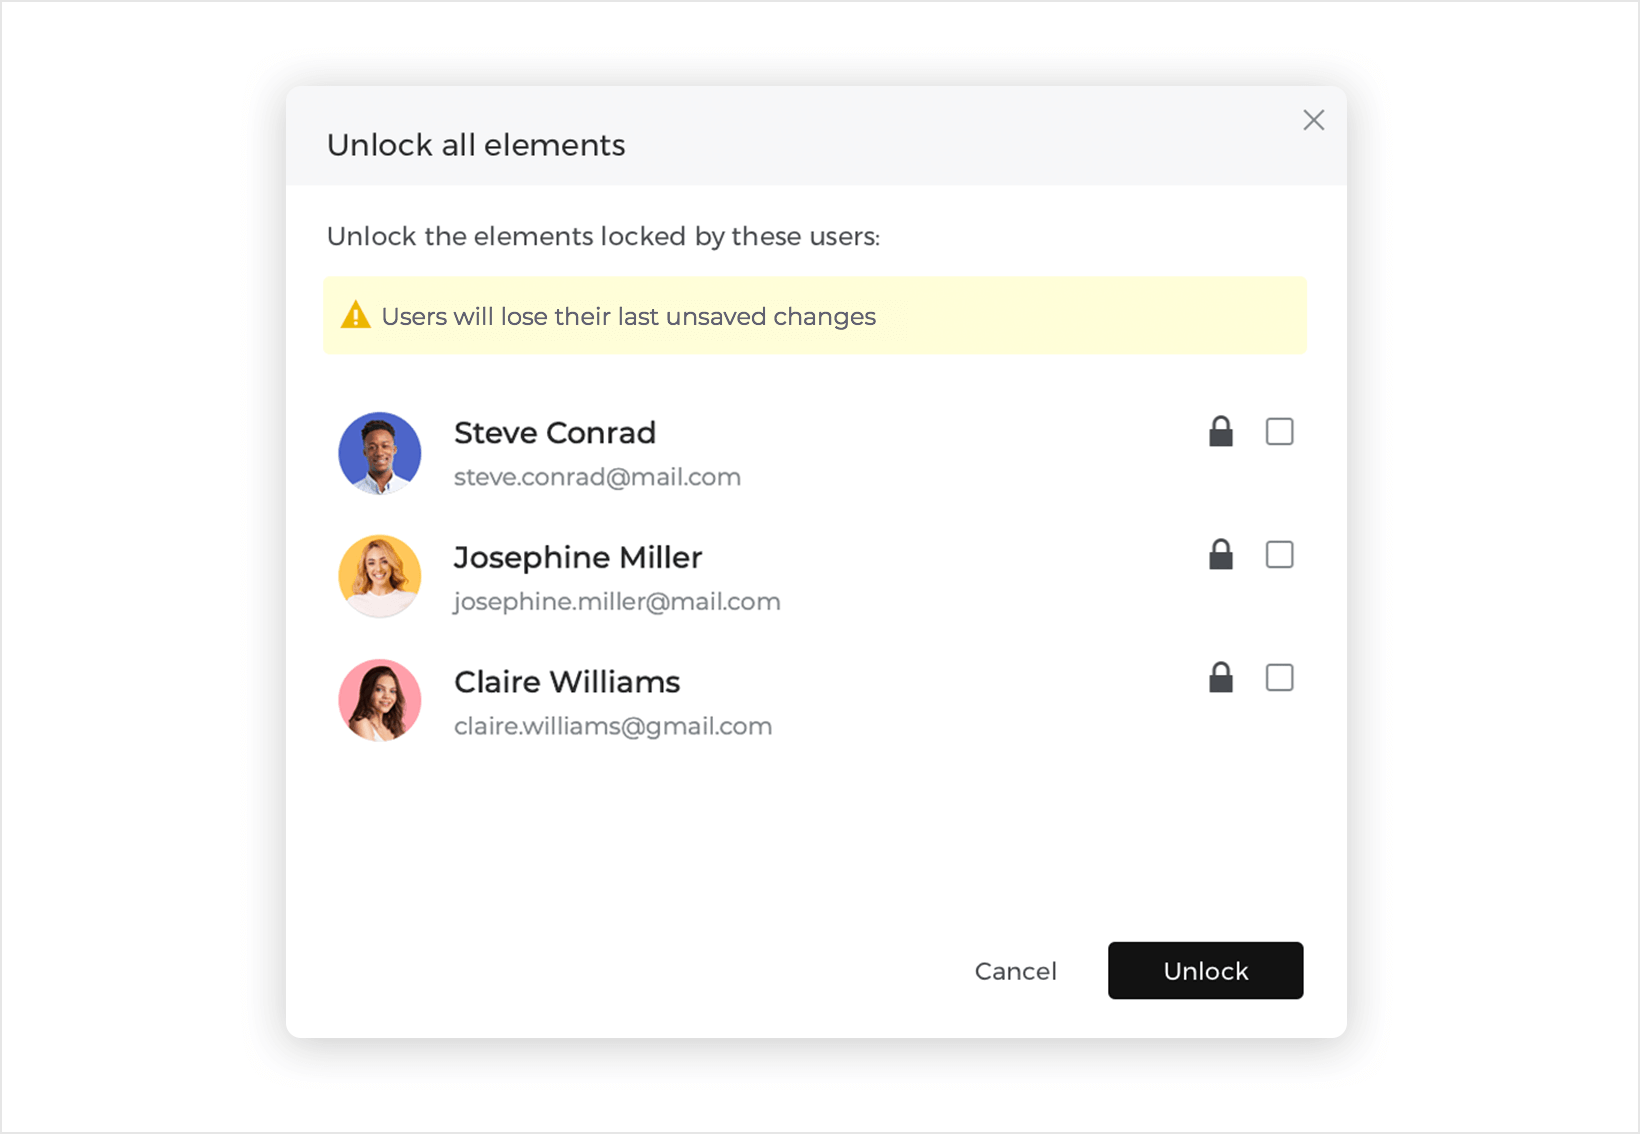Click Josephine Miller's profile photo

pos(380,576)
